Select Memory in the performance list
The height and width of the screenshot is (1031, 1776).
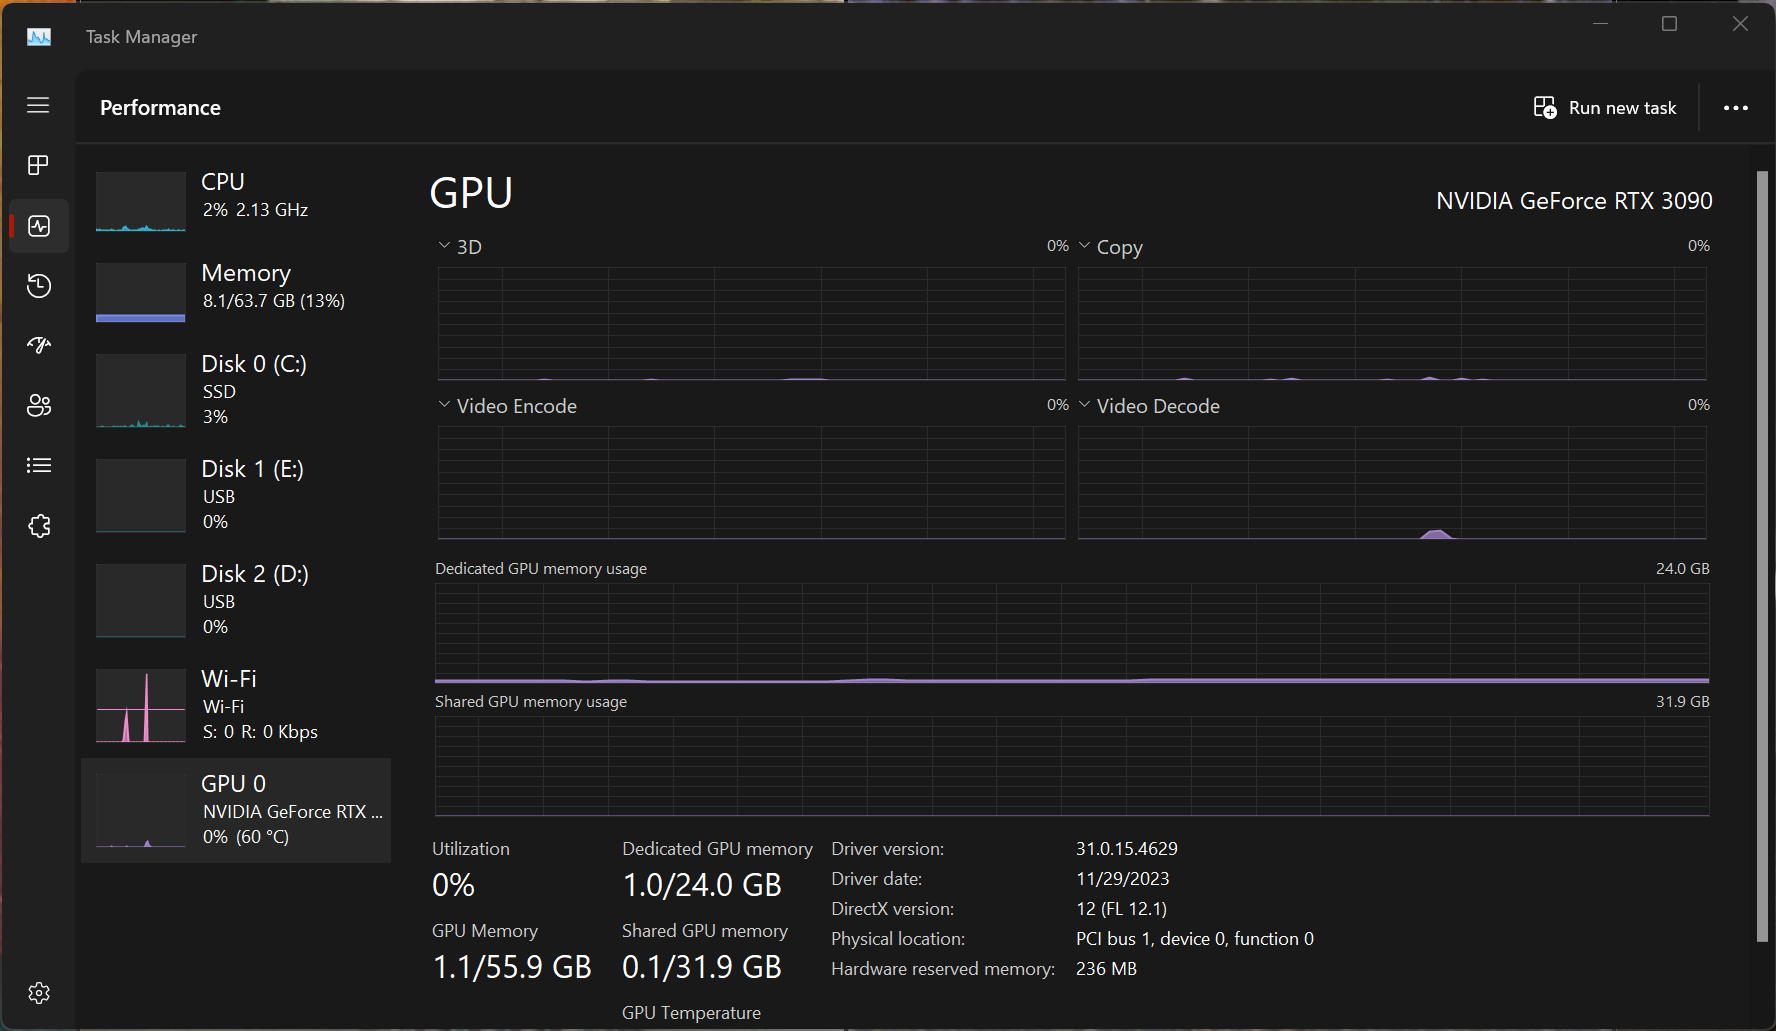point(236,292)
